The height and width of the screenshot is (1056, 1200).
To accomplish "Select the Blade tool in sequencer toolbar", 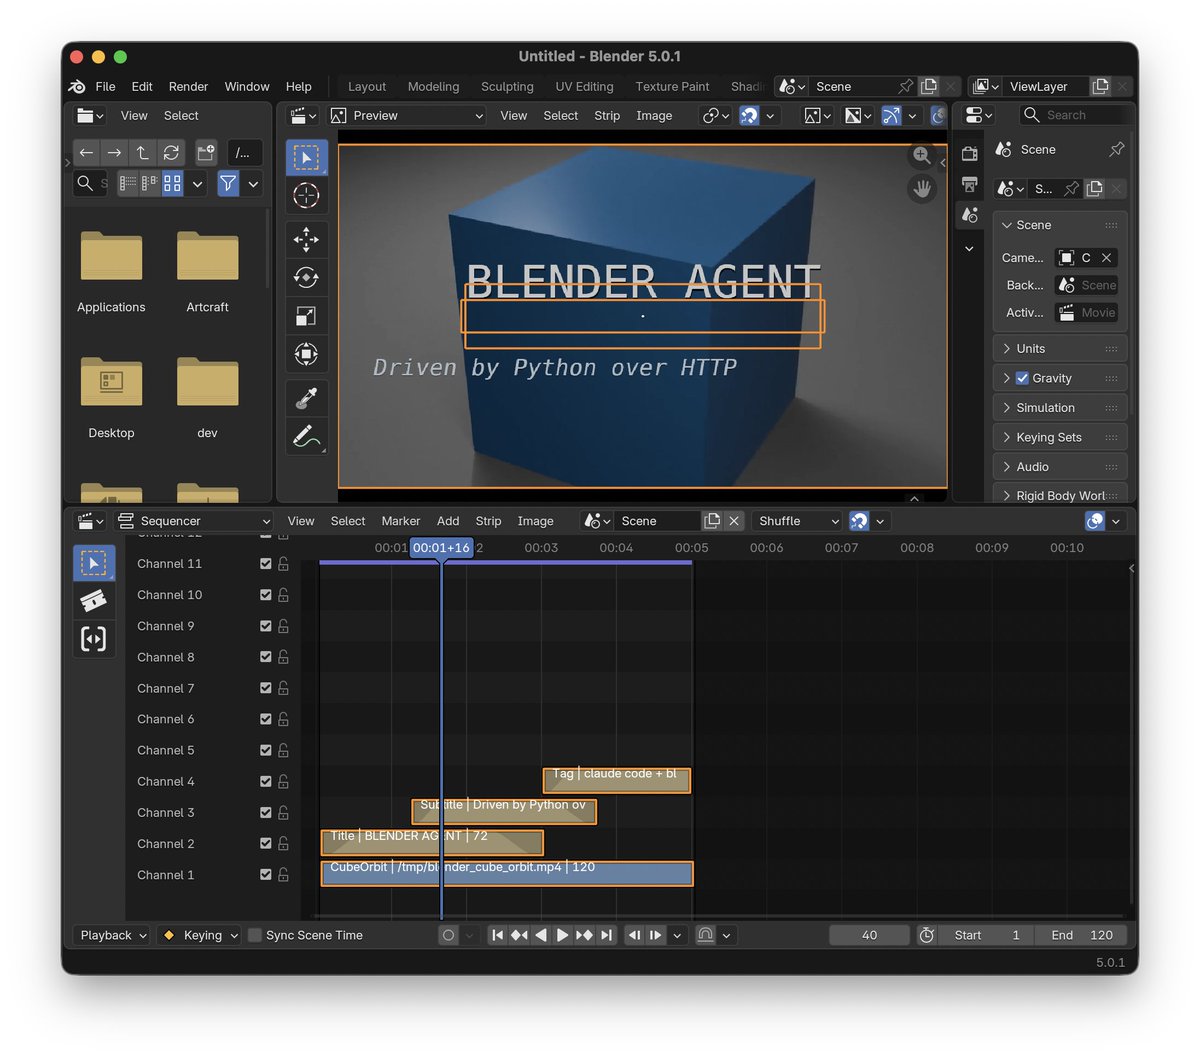I will tap(93, 601).
